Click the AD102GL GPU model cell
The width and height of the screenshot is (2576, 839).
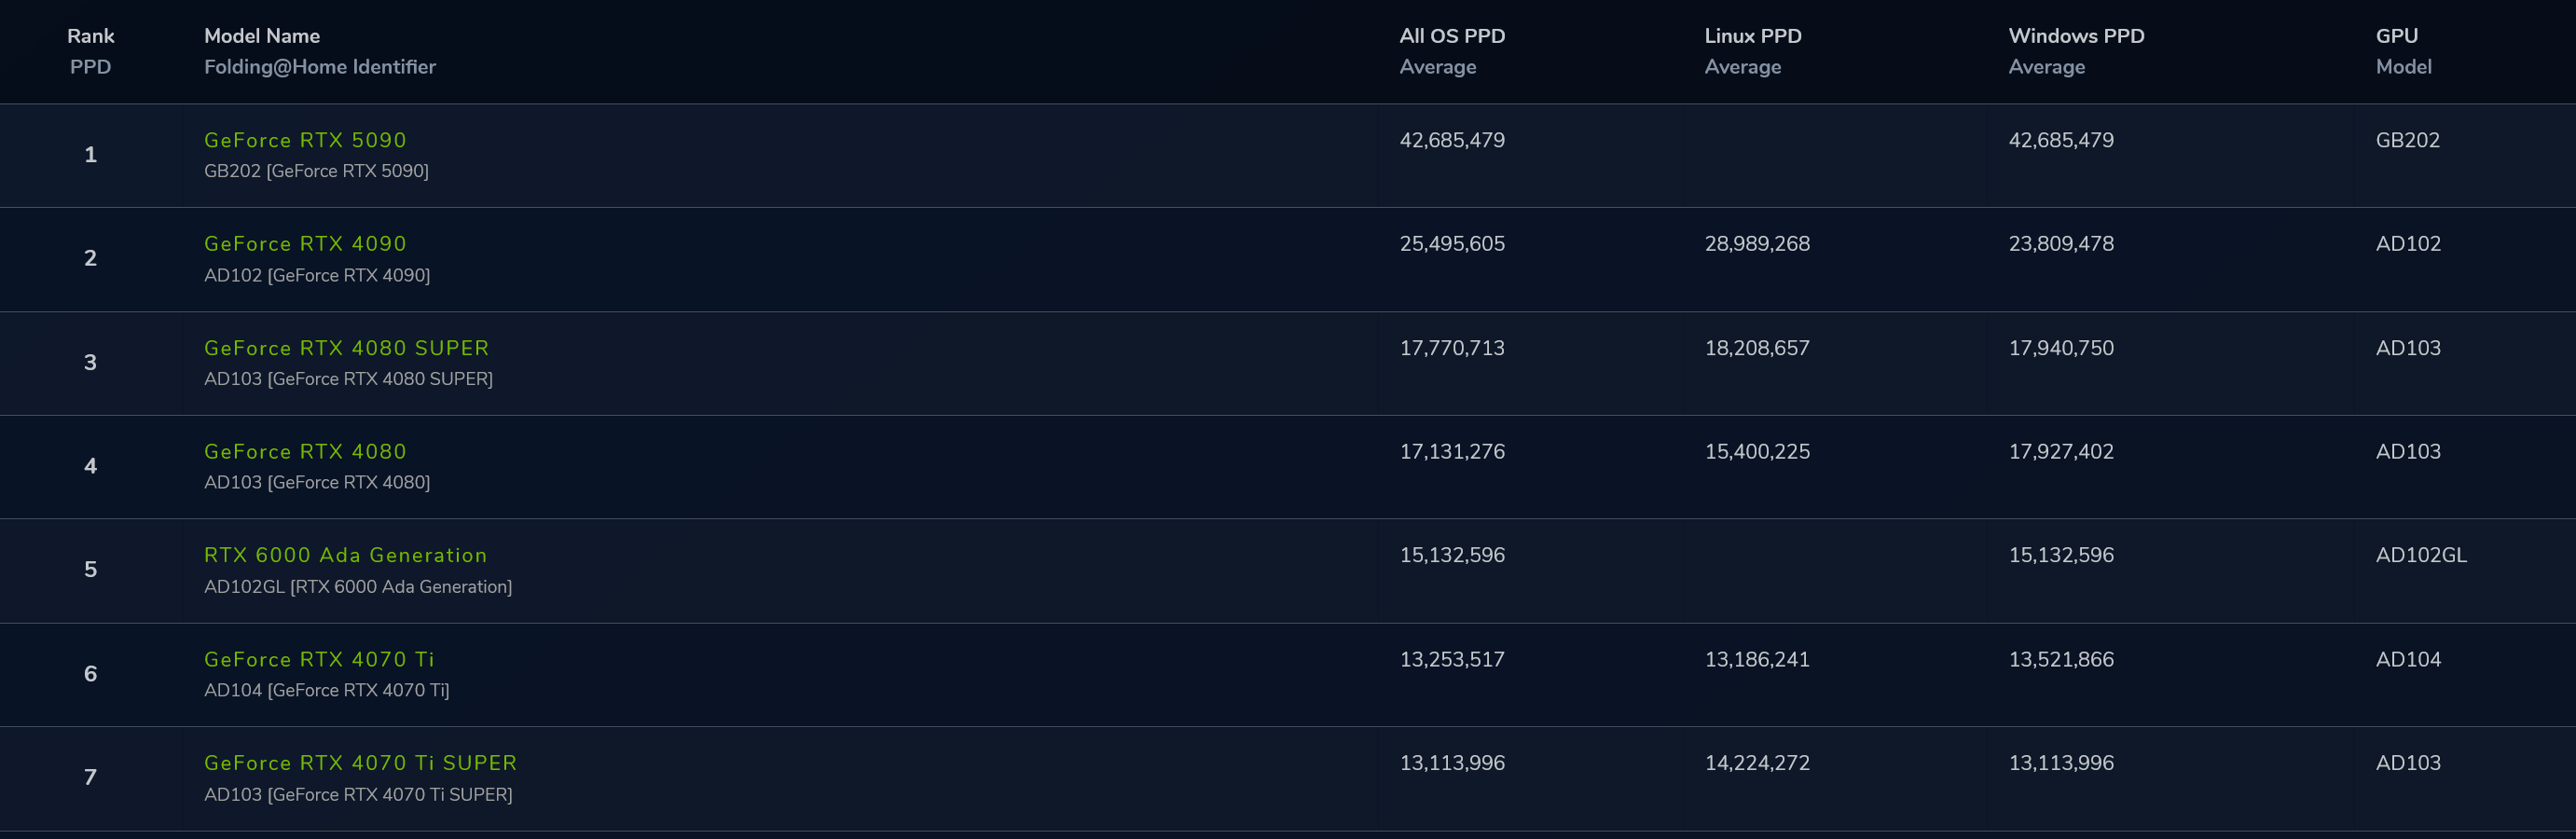[2420, 555]
